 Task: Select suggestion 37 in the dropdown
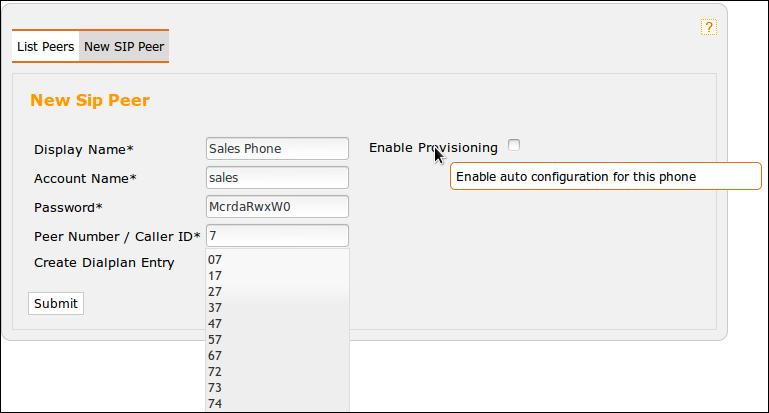pos(216,308)
